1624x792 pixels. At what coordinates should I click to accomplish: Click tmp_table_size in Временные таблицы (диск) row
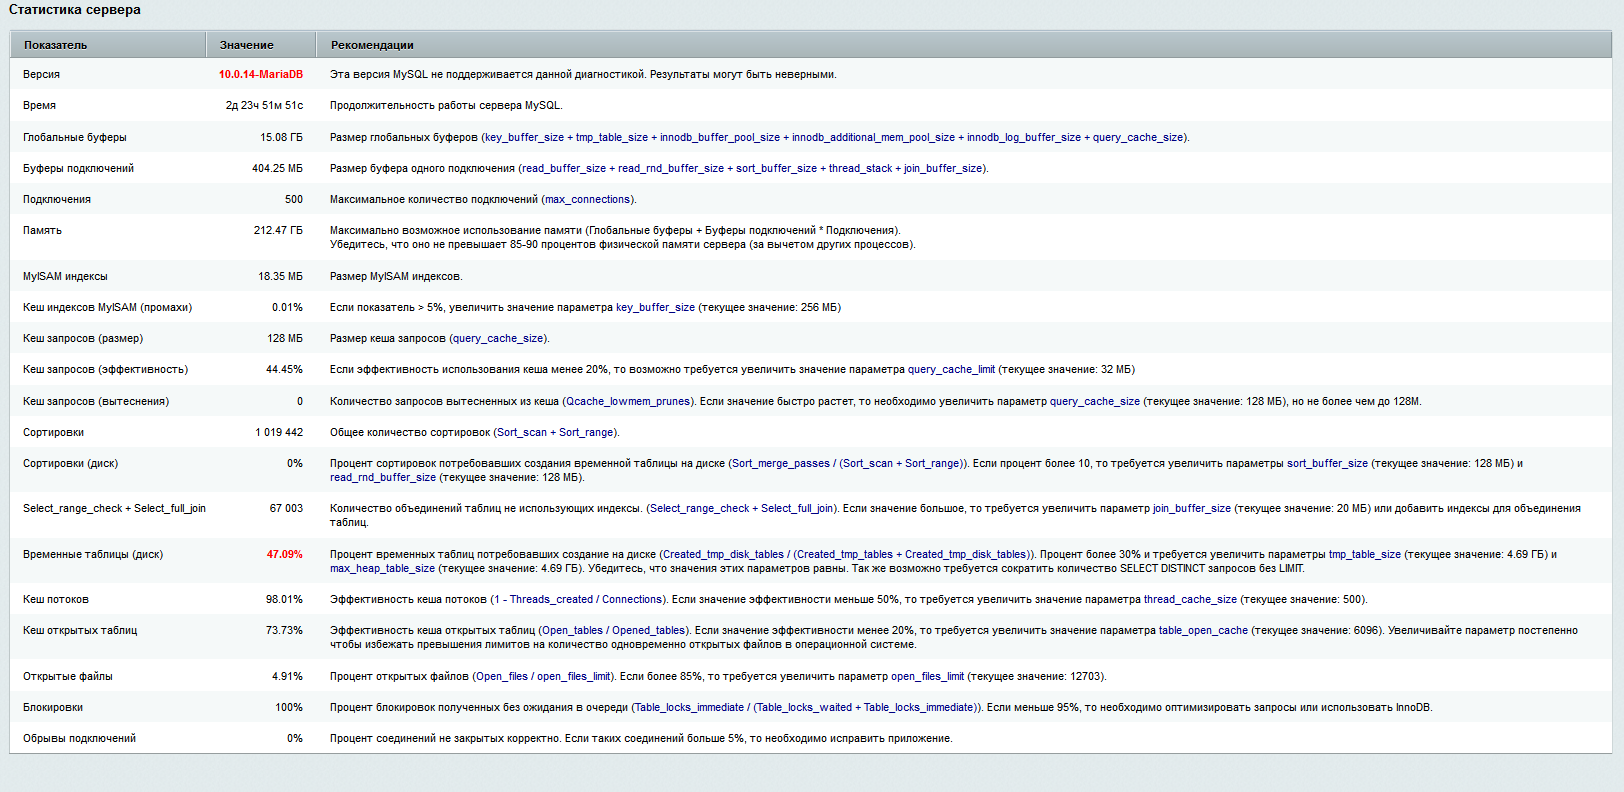1365,554
